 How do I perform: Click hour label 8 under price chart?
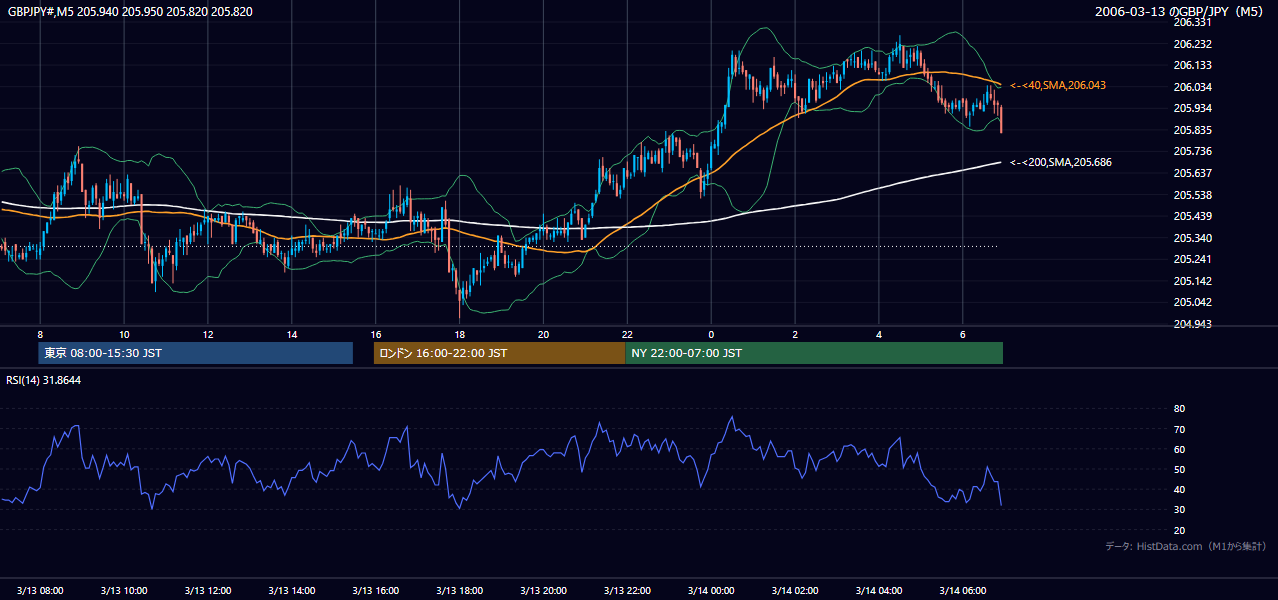pyautogui.click(x=40, y=334)
